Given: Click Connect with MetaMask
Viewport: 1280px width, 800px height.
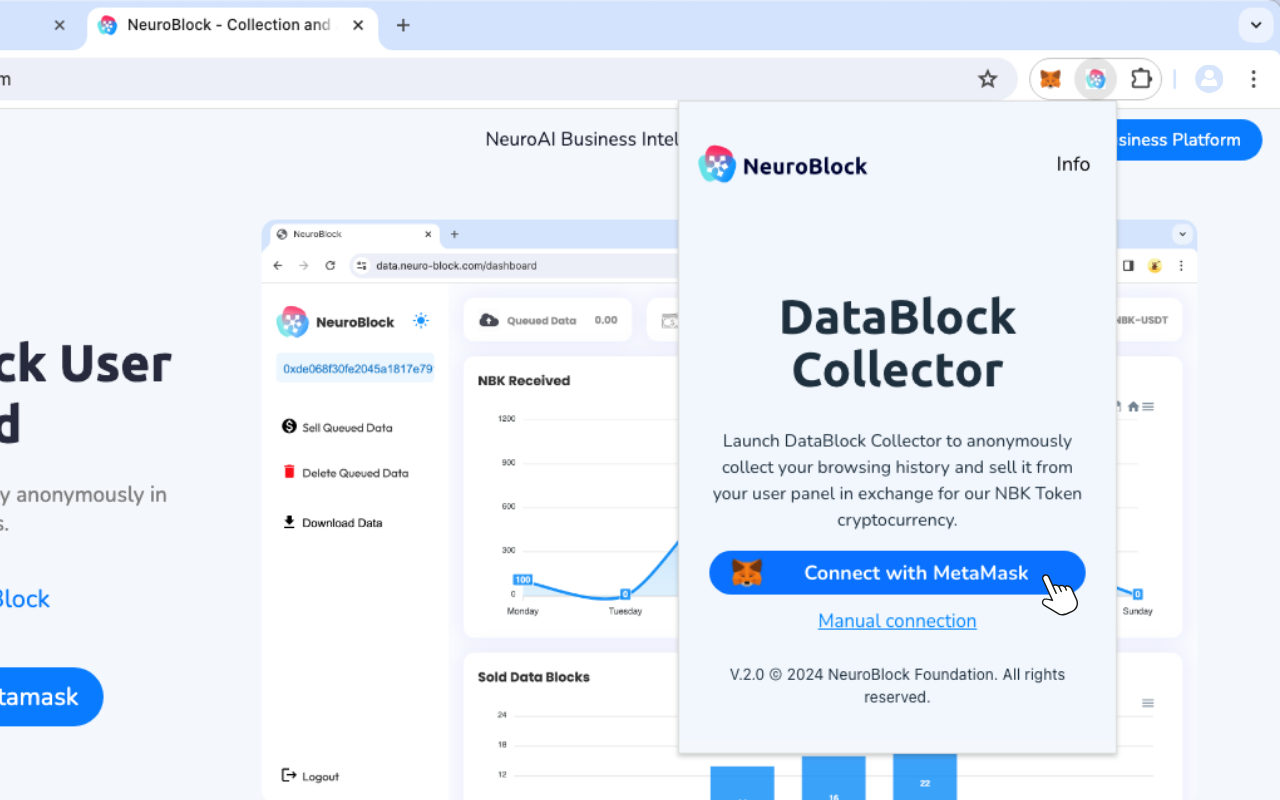Looking at the screenshot, I should [x=897, y=572].
